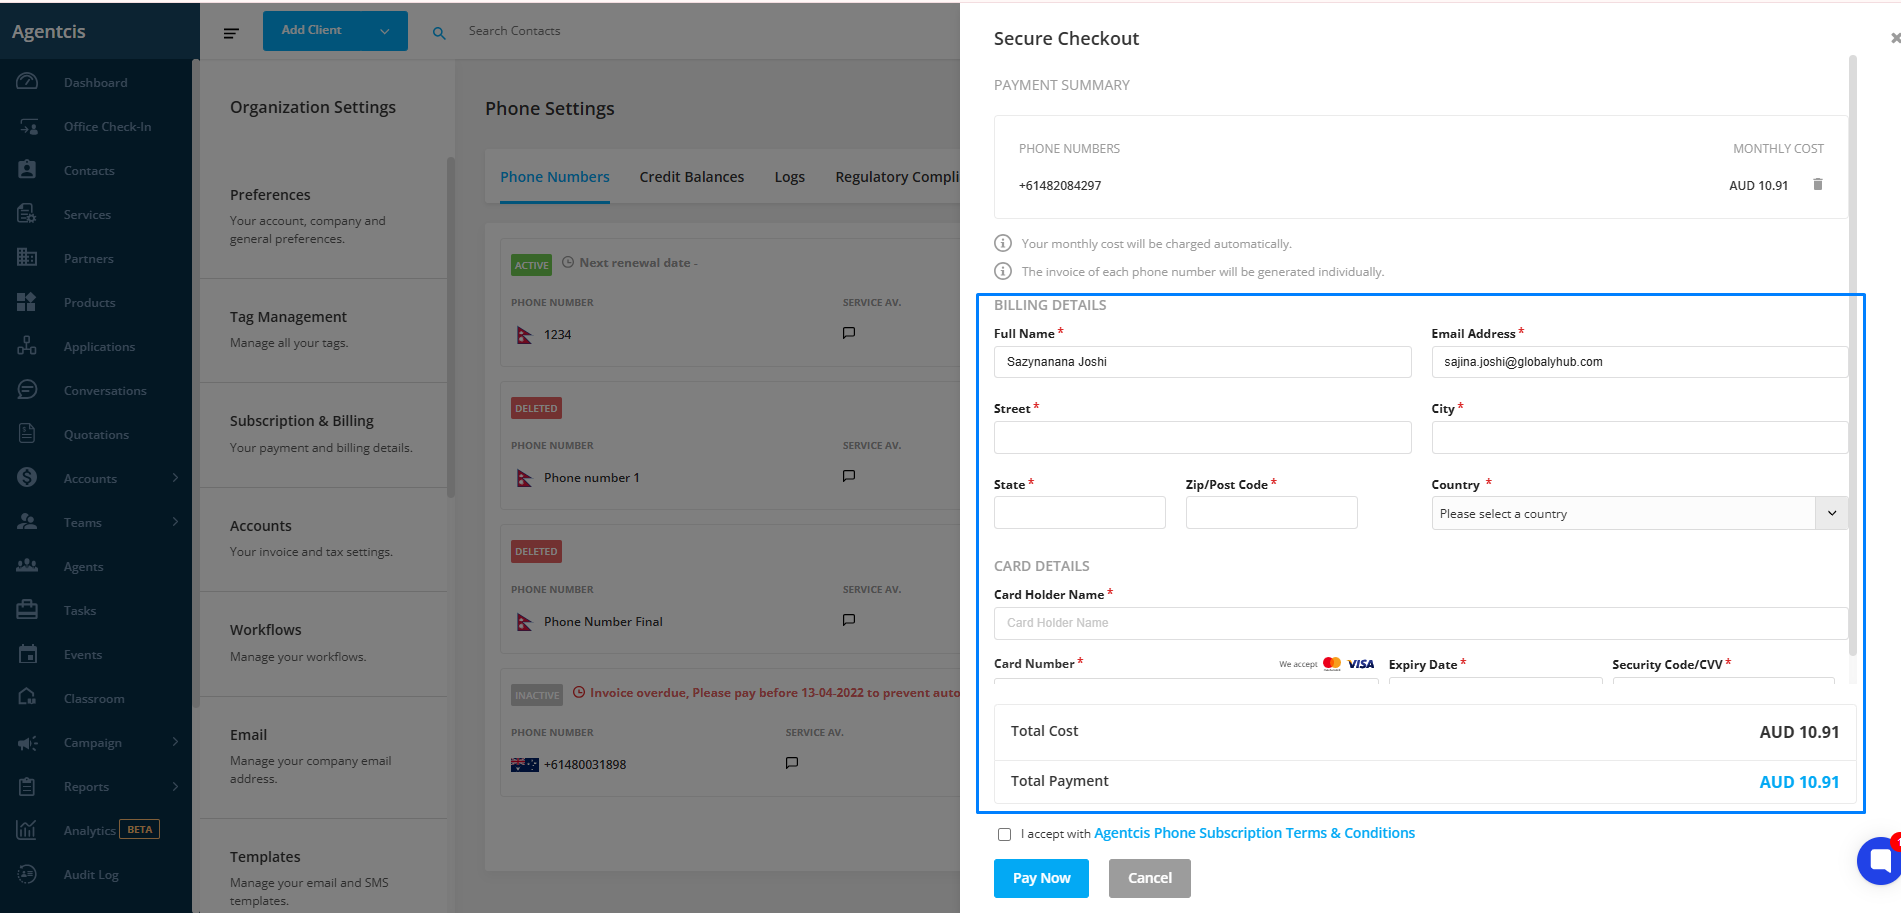Expand the Add Client dropdown arrow
Image resolution: width=1901 pixels, height=913 pixels.
[x=385, y=31]
